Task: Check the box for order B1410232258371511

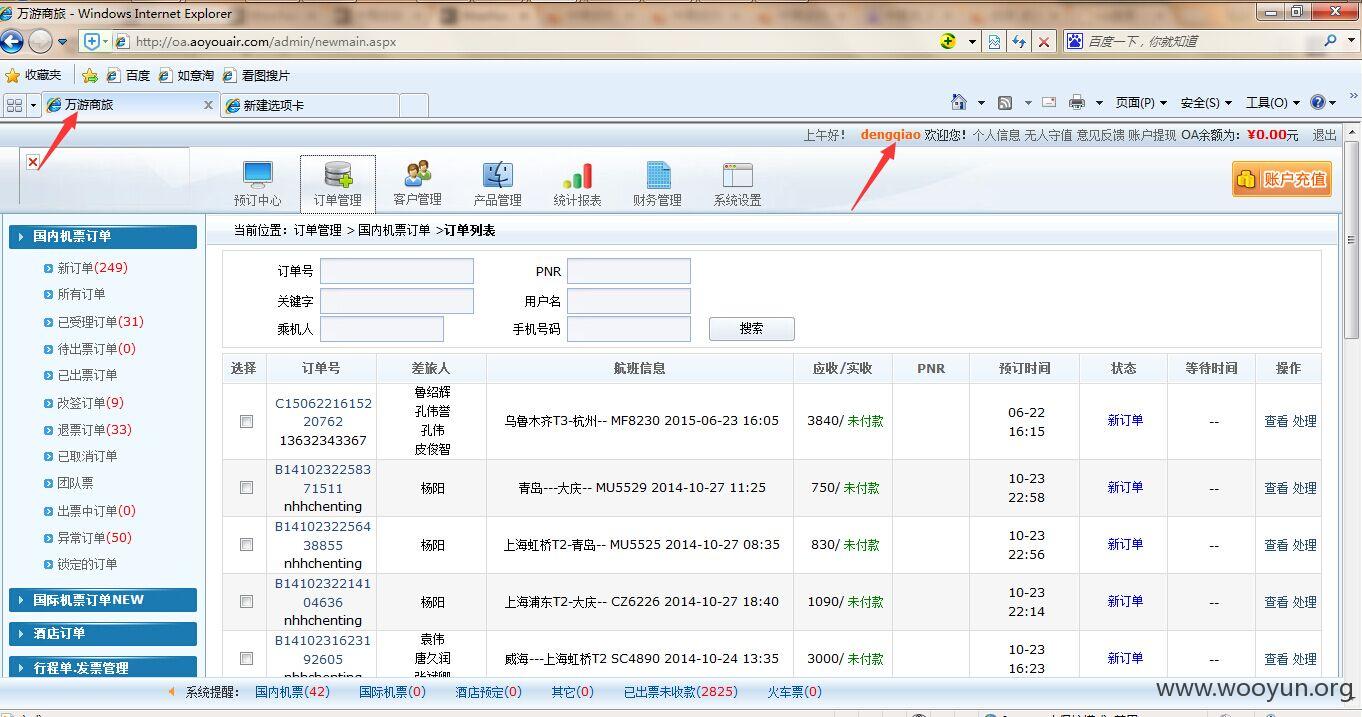Action: coord(246,487)
